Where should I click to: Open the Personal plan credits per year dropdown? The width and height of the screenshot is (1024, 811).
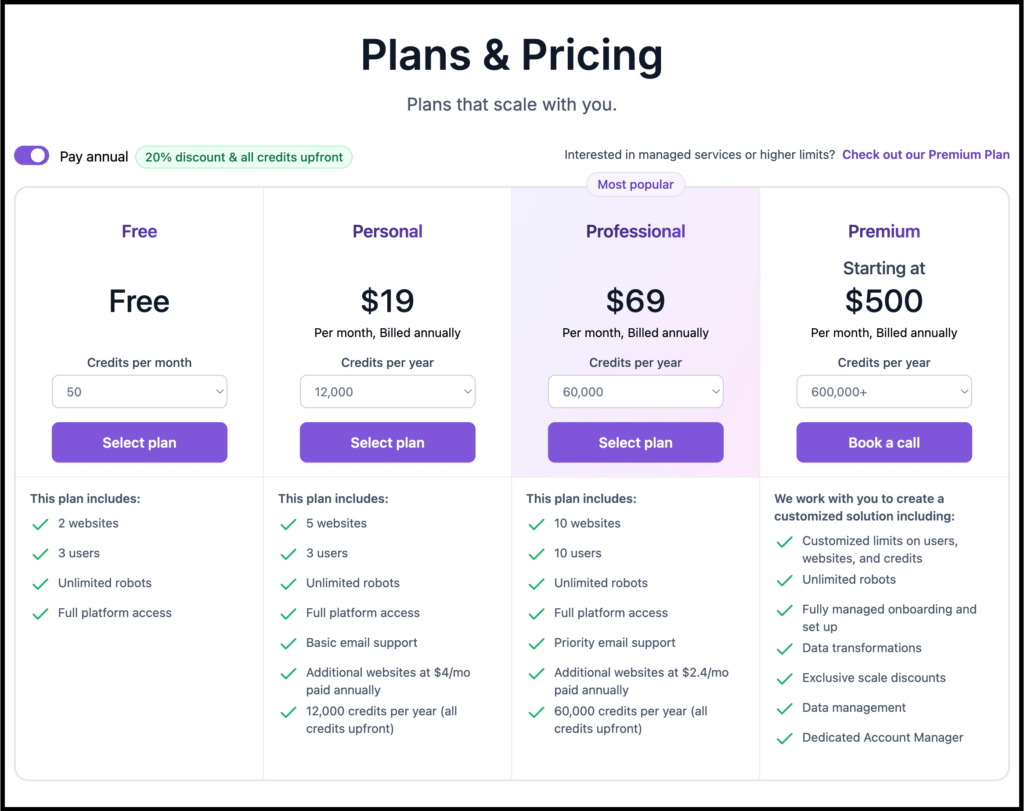(387, 391)
